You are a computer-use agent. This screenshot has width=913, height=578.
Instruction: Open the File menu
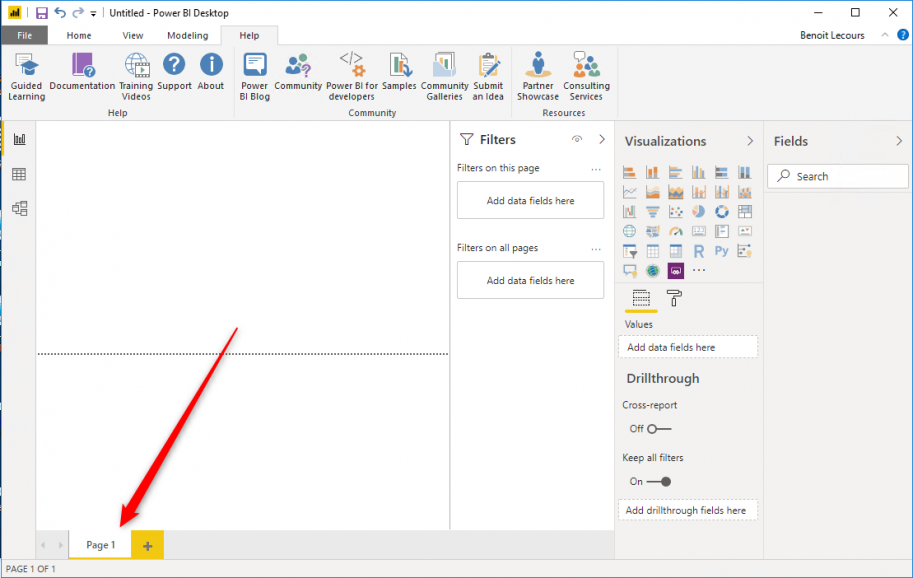24,34
